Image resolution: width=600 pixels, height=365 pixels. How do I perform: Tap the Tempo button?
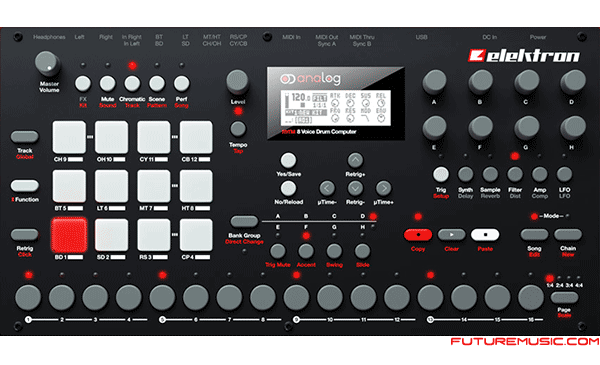tap(238, 129)
